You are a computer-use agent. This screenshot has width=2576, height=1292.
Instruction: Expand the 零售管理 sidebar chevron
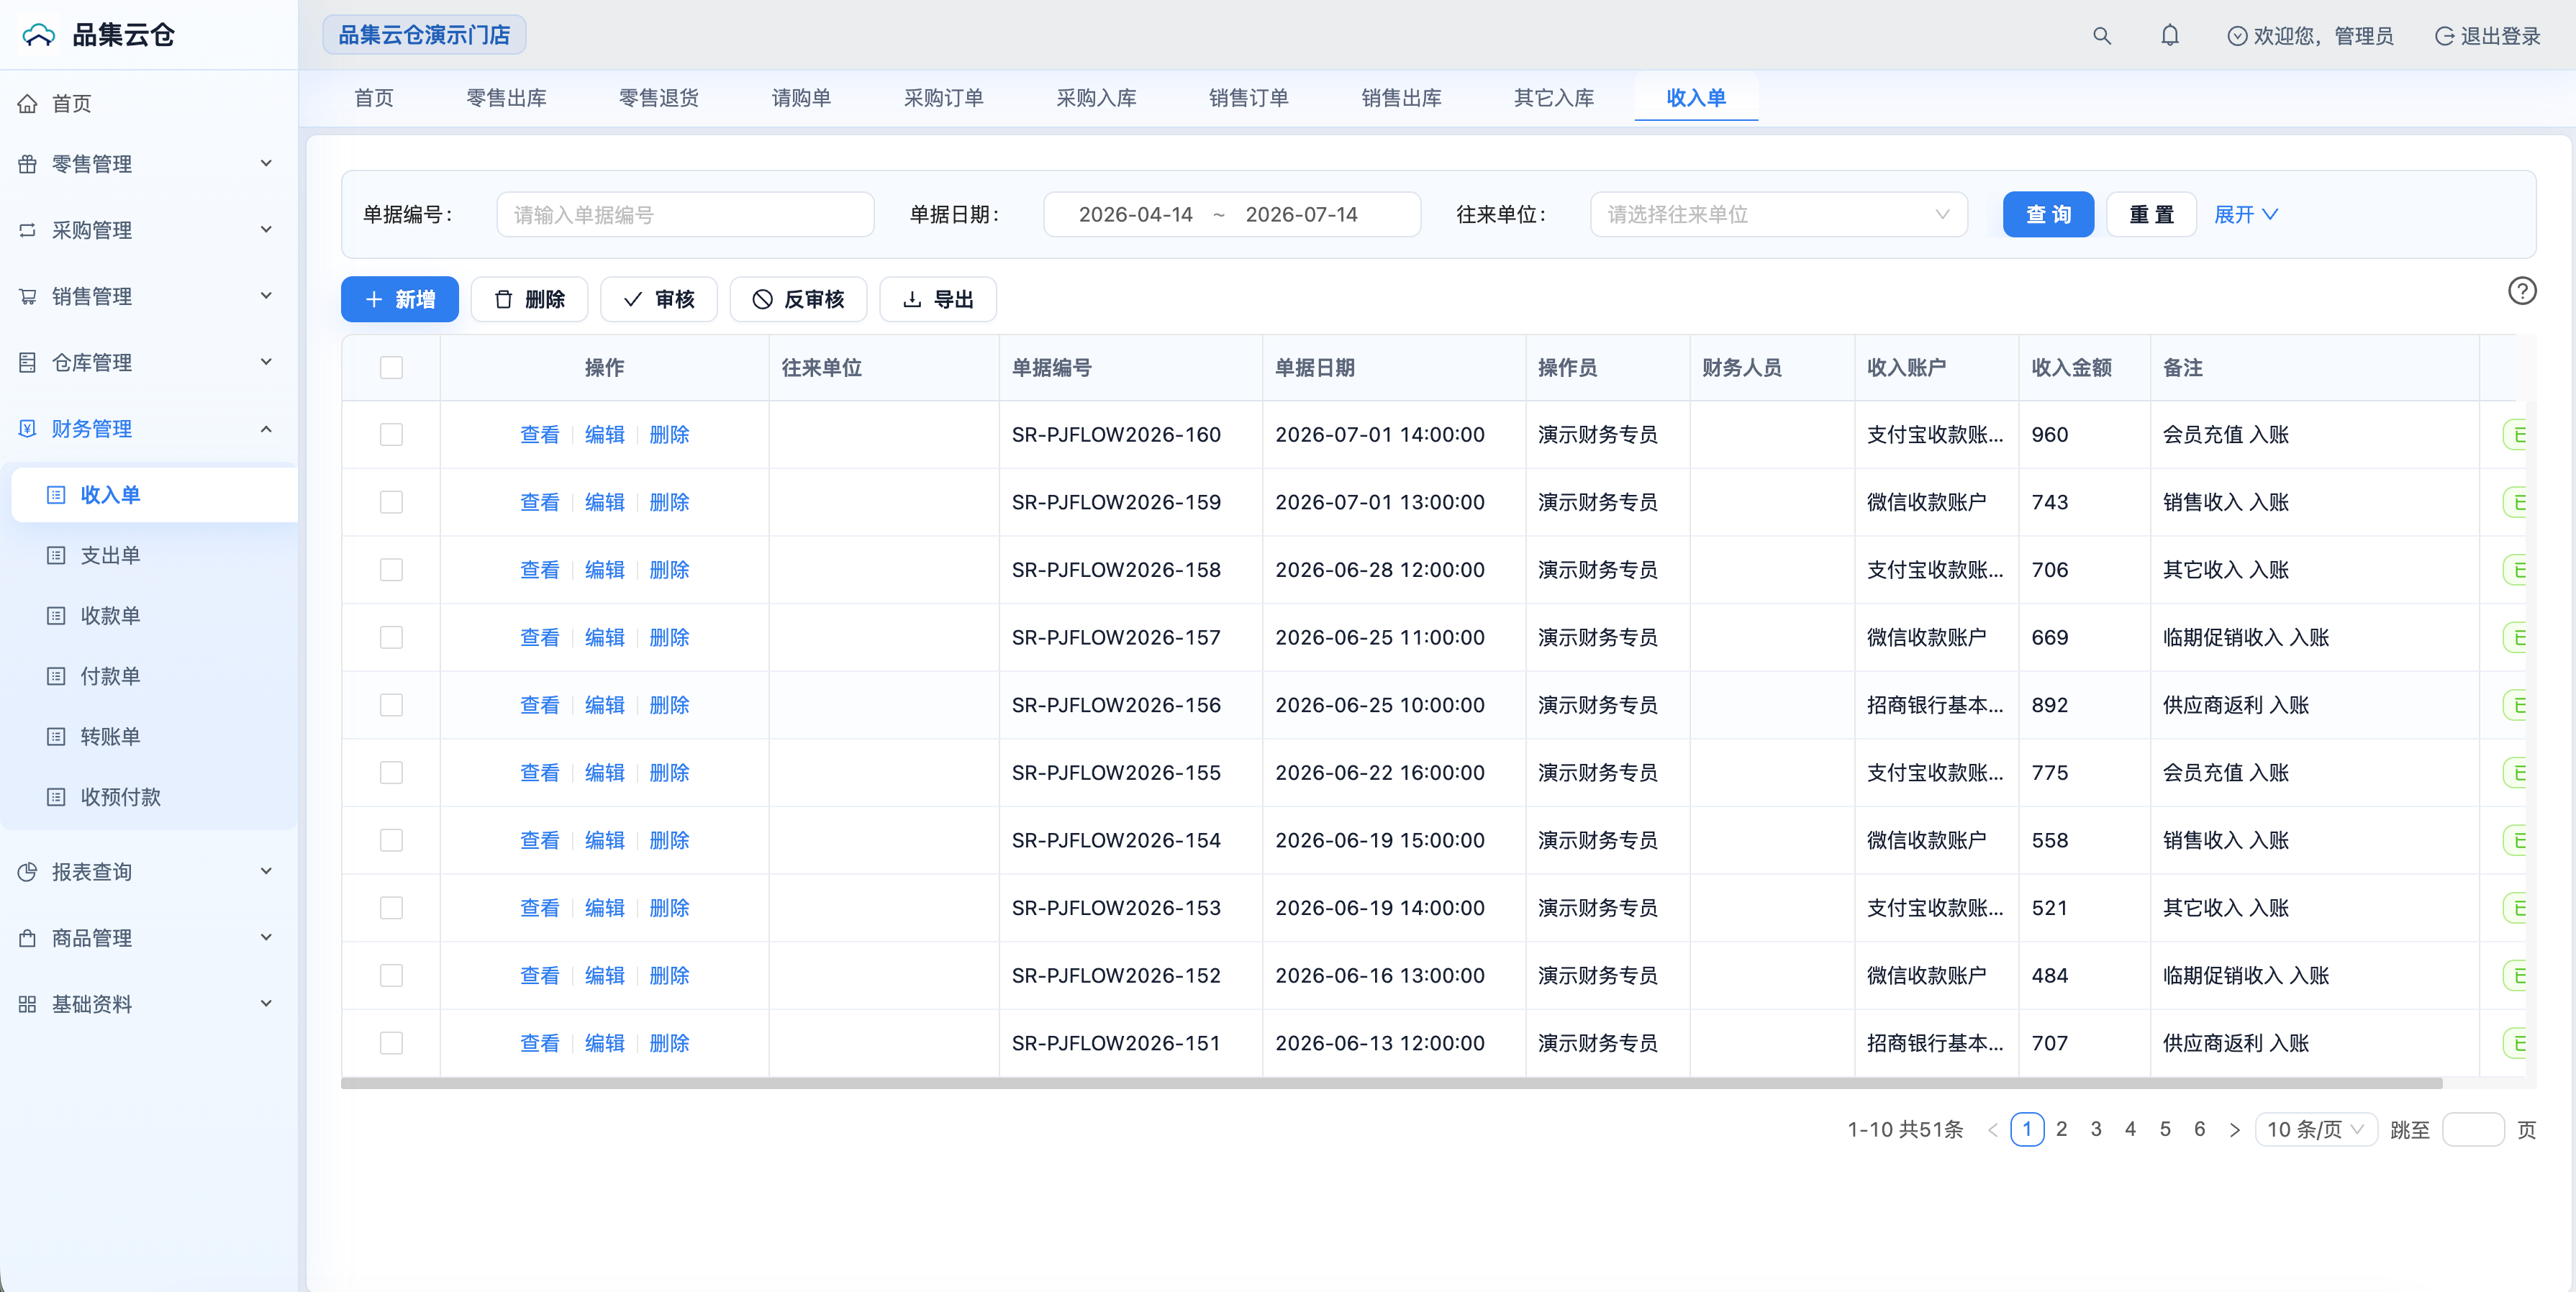266,163
